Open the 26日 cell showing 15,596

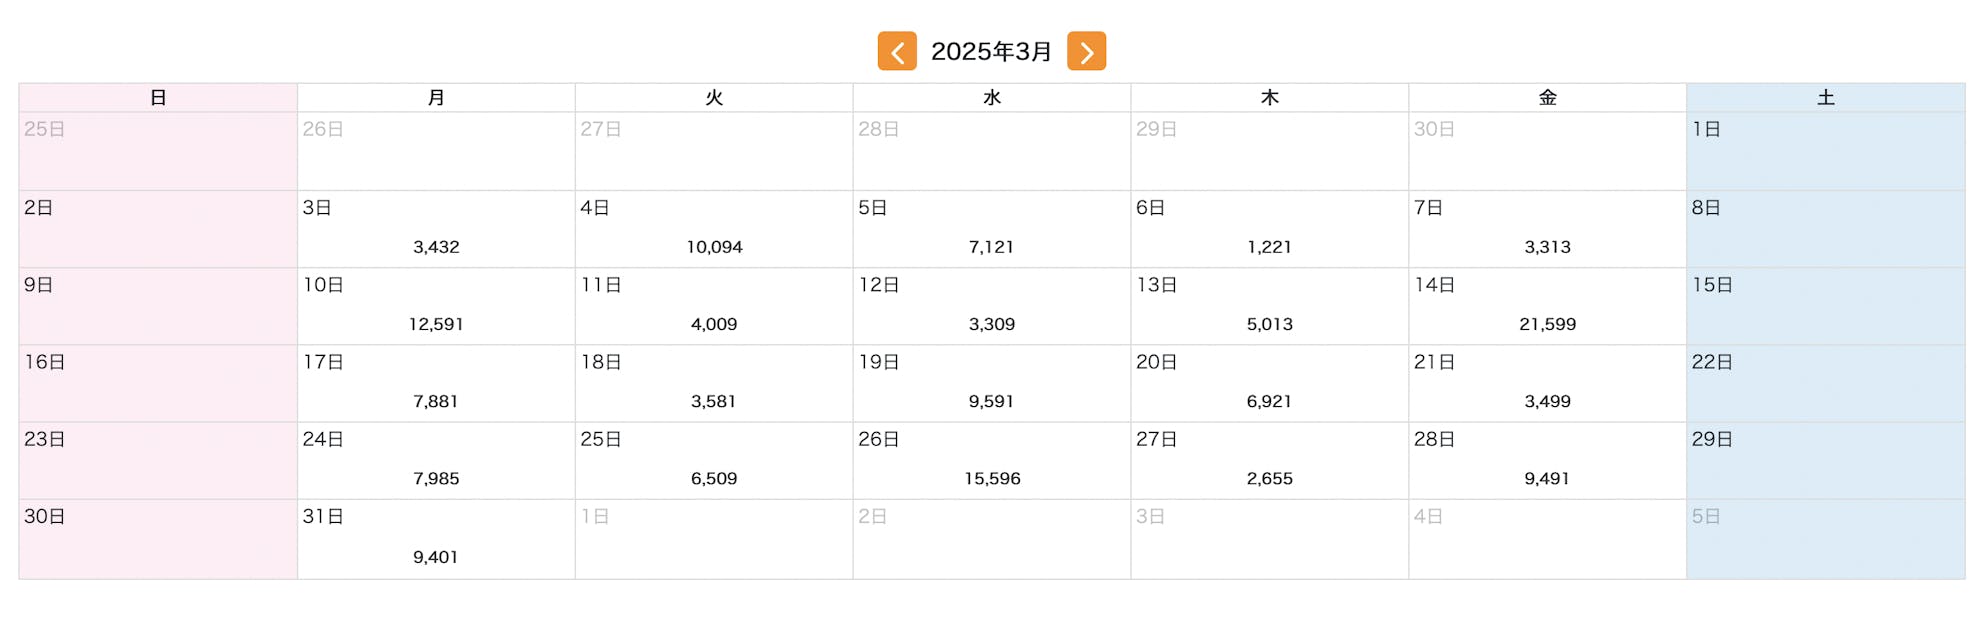coord(992,461)
